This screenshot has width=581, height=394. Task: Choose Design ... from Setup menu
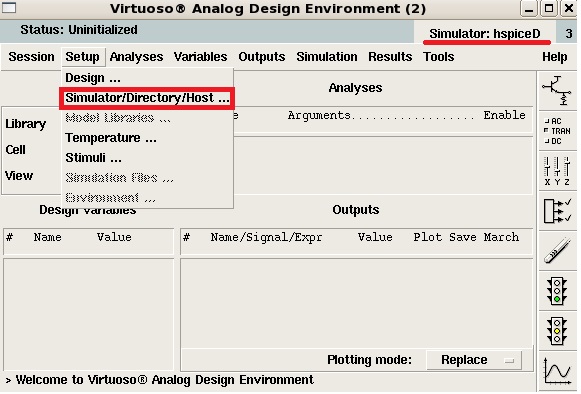click(147, 78)
